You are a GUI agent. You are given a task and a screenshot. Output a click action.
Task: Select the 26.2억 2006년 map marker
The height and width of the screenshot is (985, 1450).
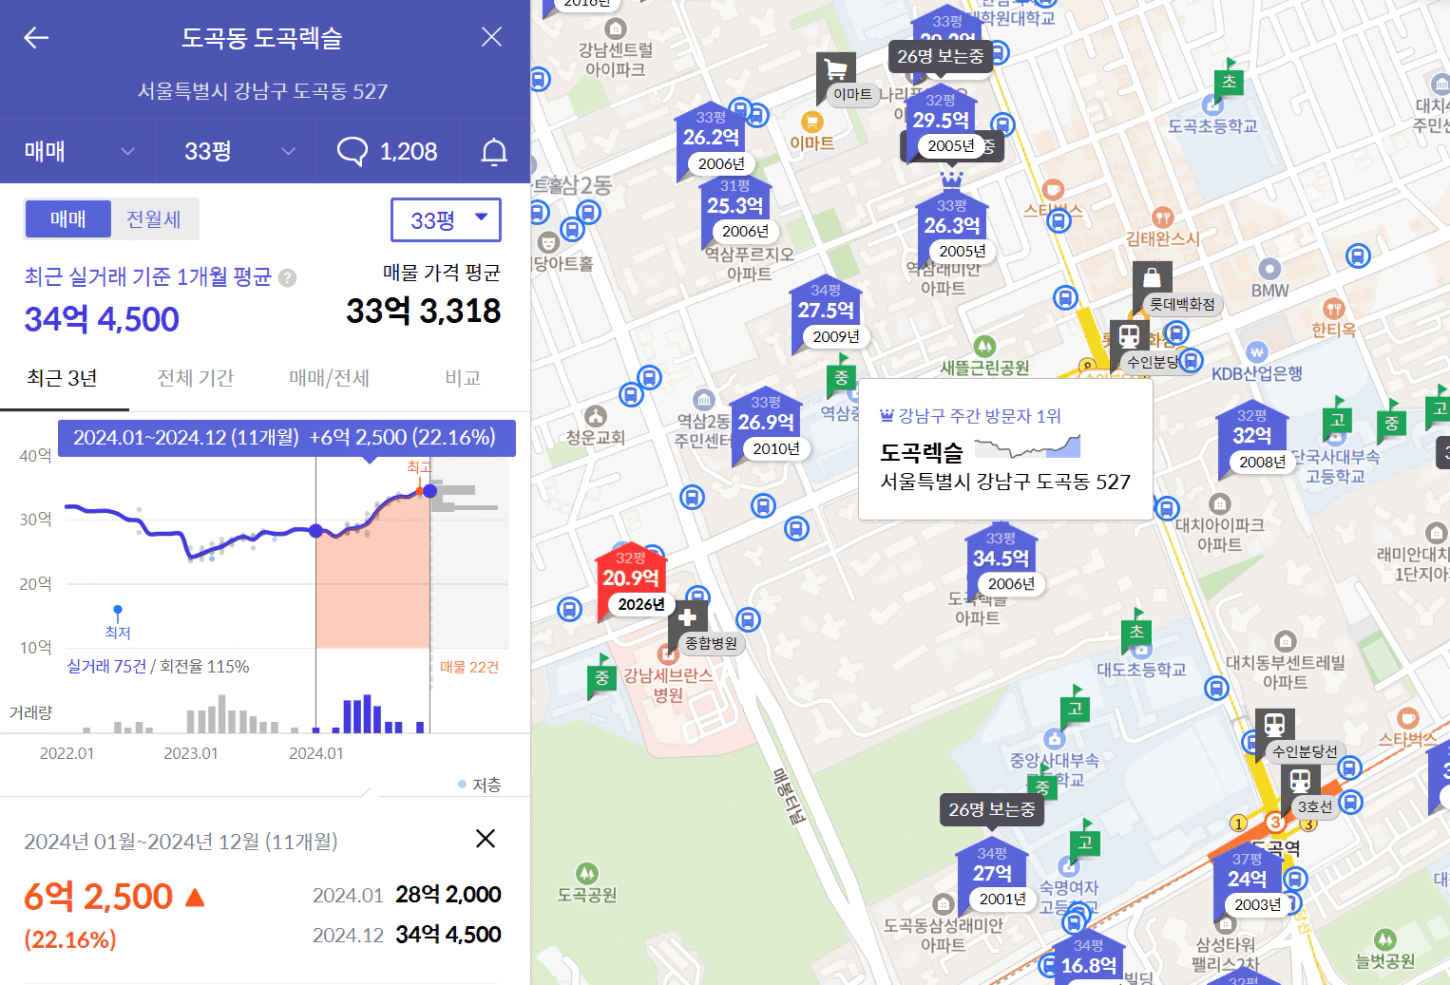pos(711,139)
